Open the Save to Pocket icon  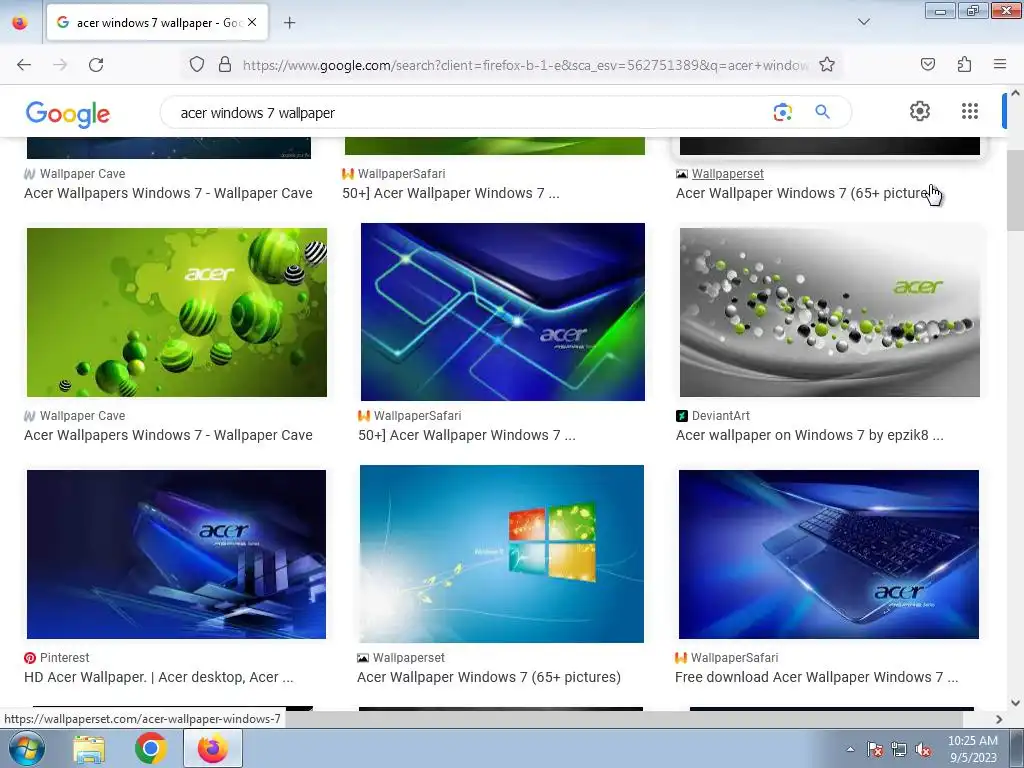point(927,64)
